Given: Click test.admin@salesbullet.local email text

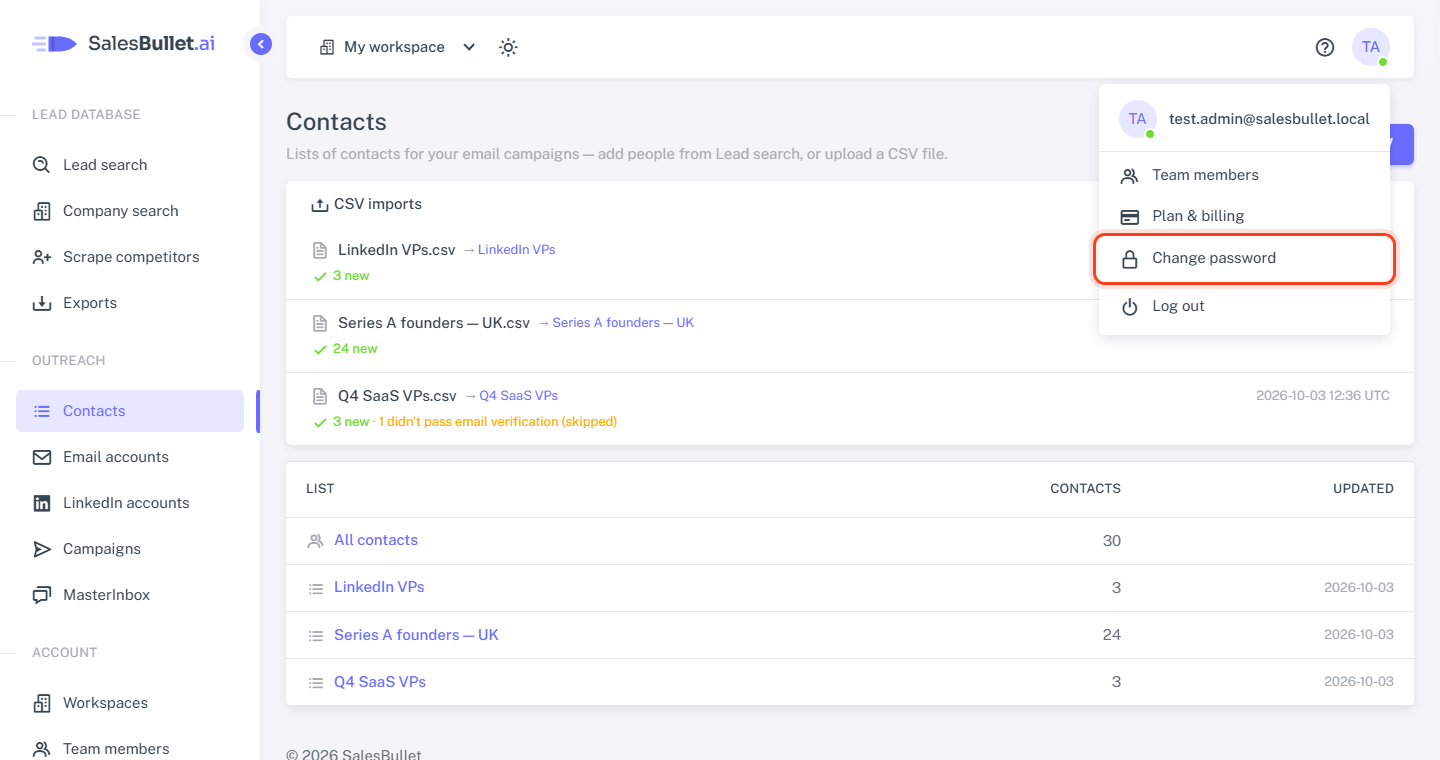Looking at the screenshot, I should [x=1269, y=119].
